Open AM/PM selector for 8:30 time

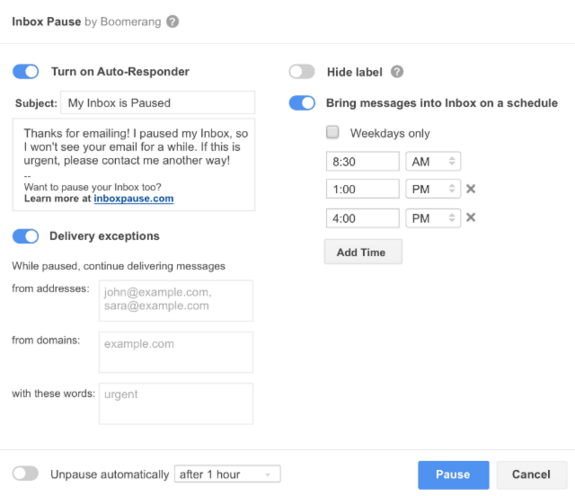433,161
